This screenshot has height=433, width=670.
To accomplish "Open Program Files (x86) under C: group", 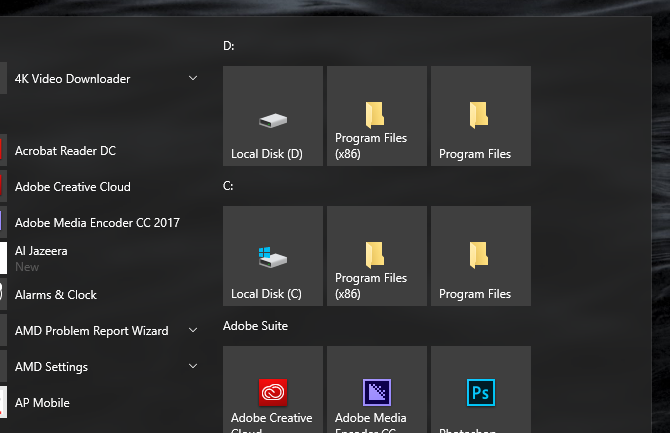I will point(376,256).
